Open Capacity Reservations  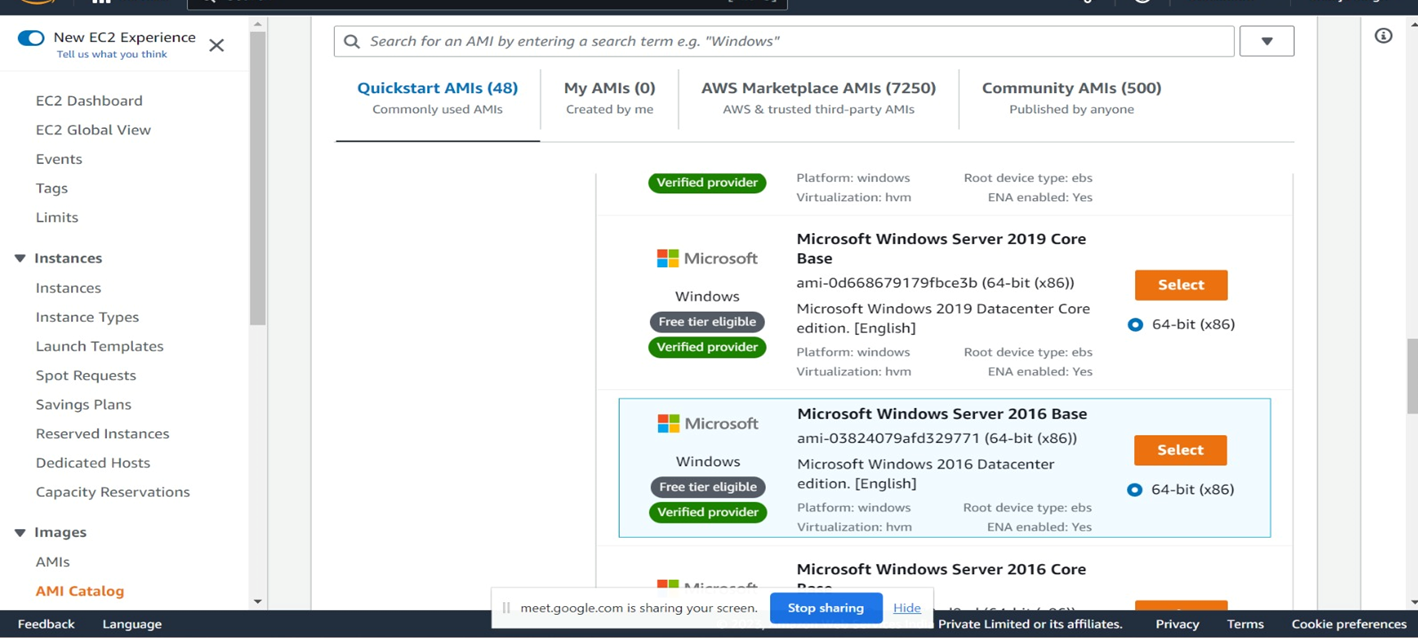click(112, 491)
